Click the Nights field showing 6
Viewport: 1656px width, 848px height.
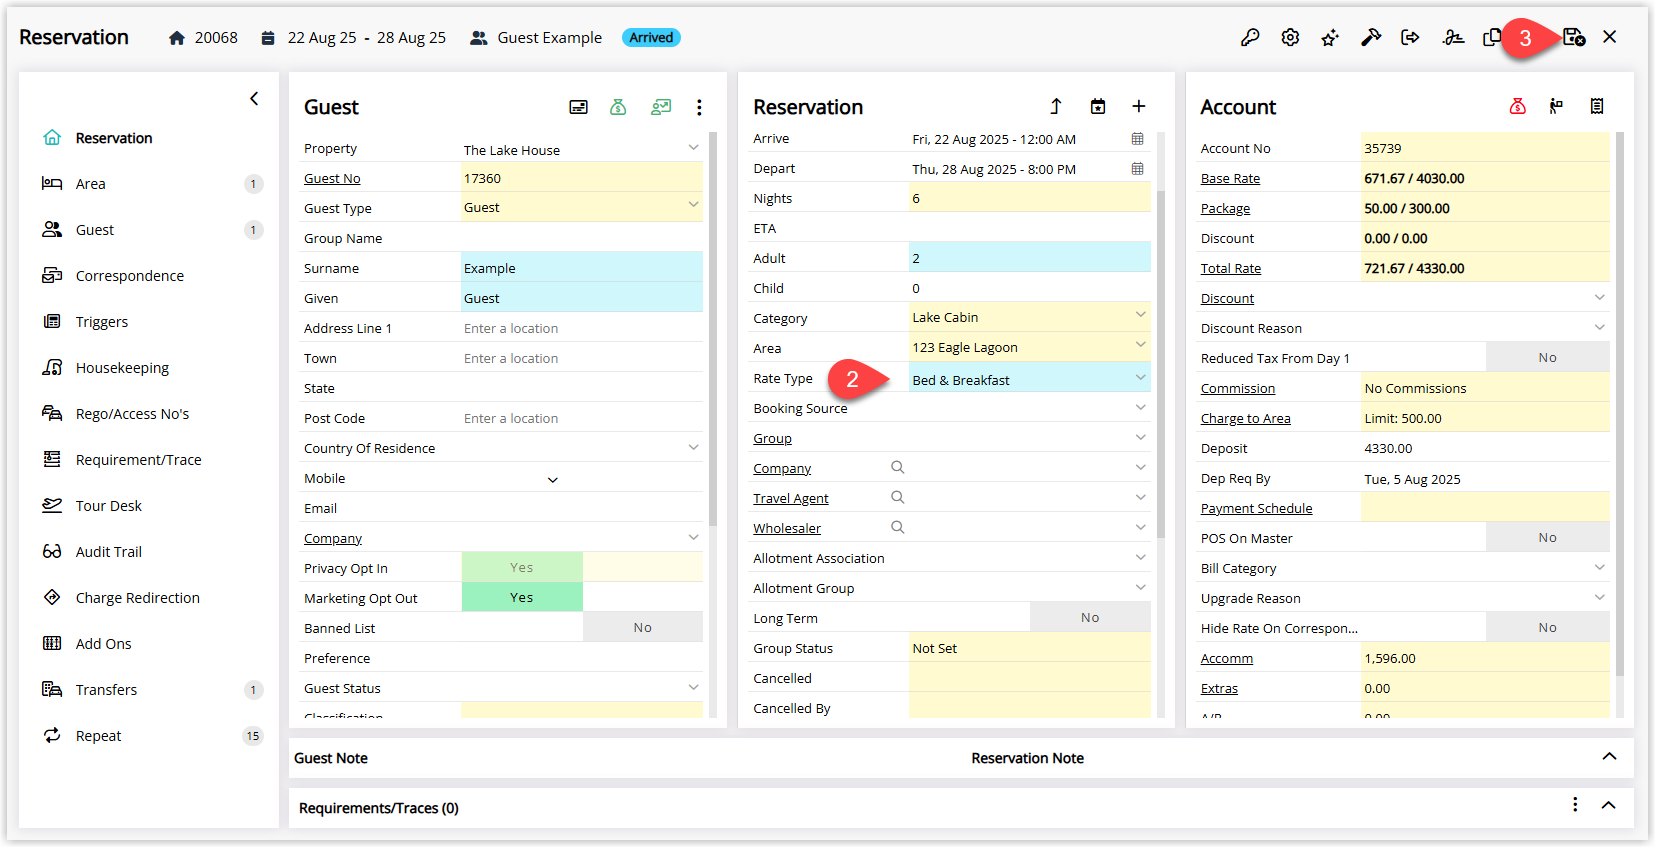[1030, 198]
